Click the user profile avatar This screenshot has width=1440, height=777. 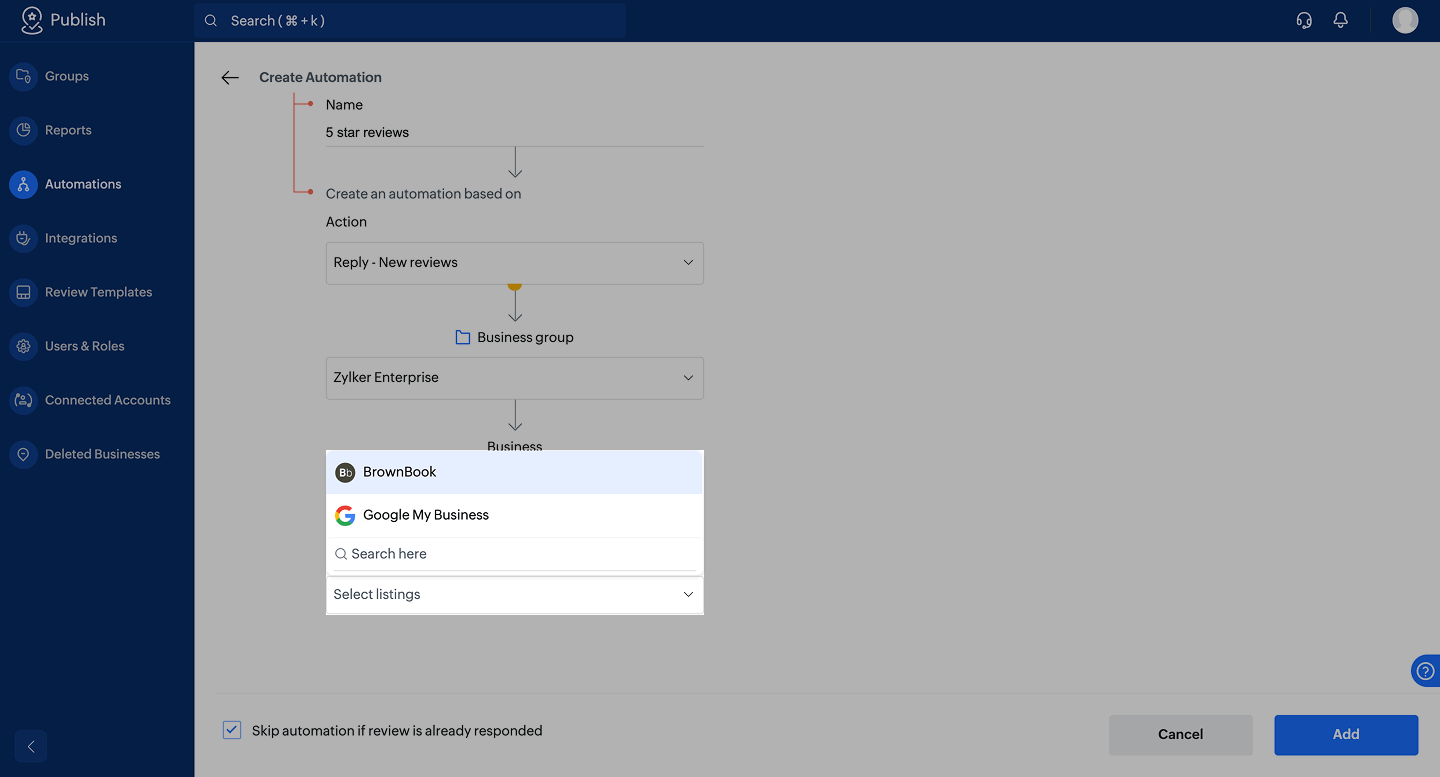[1405, 20]
